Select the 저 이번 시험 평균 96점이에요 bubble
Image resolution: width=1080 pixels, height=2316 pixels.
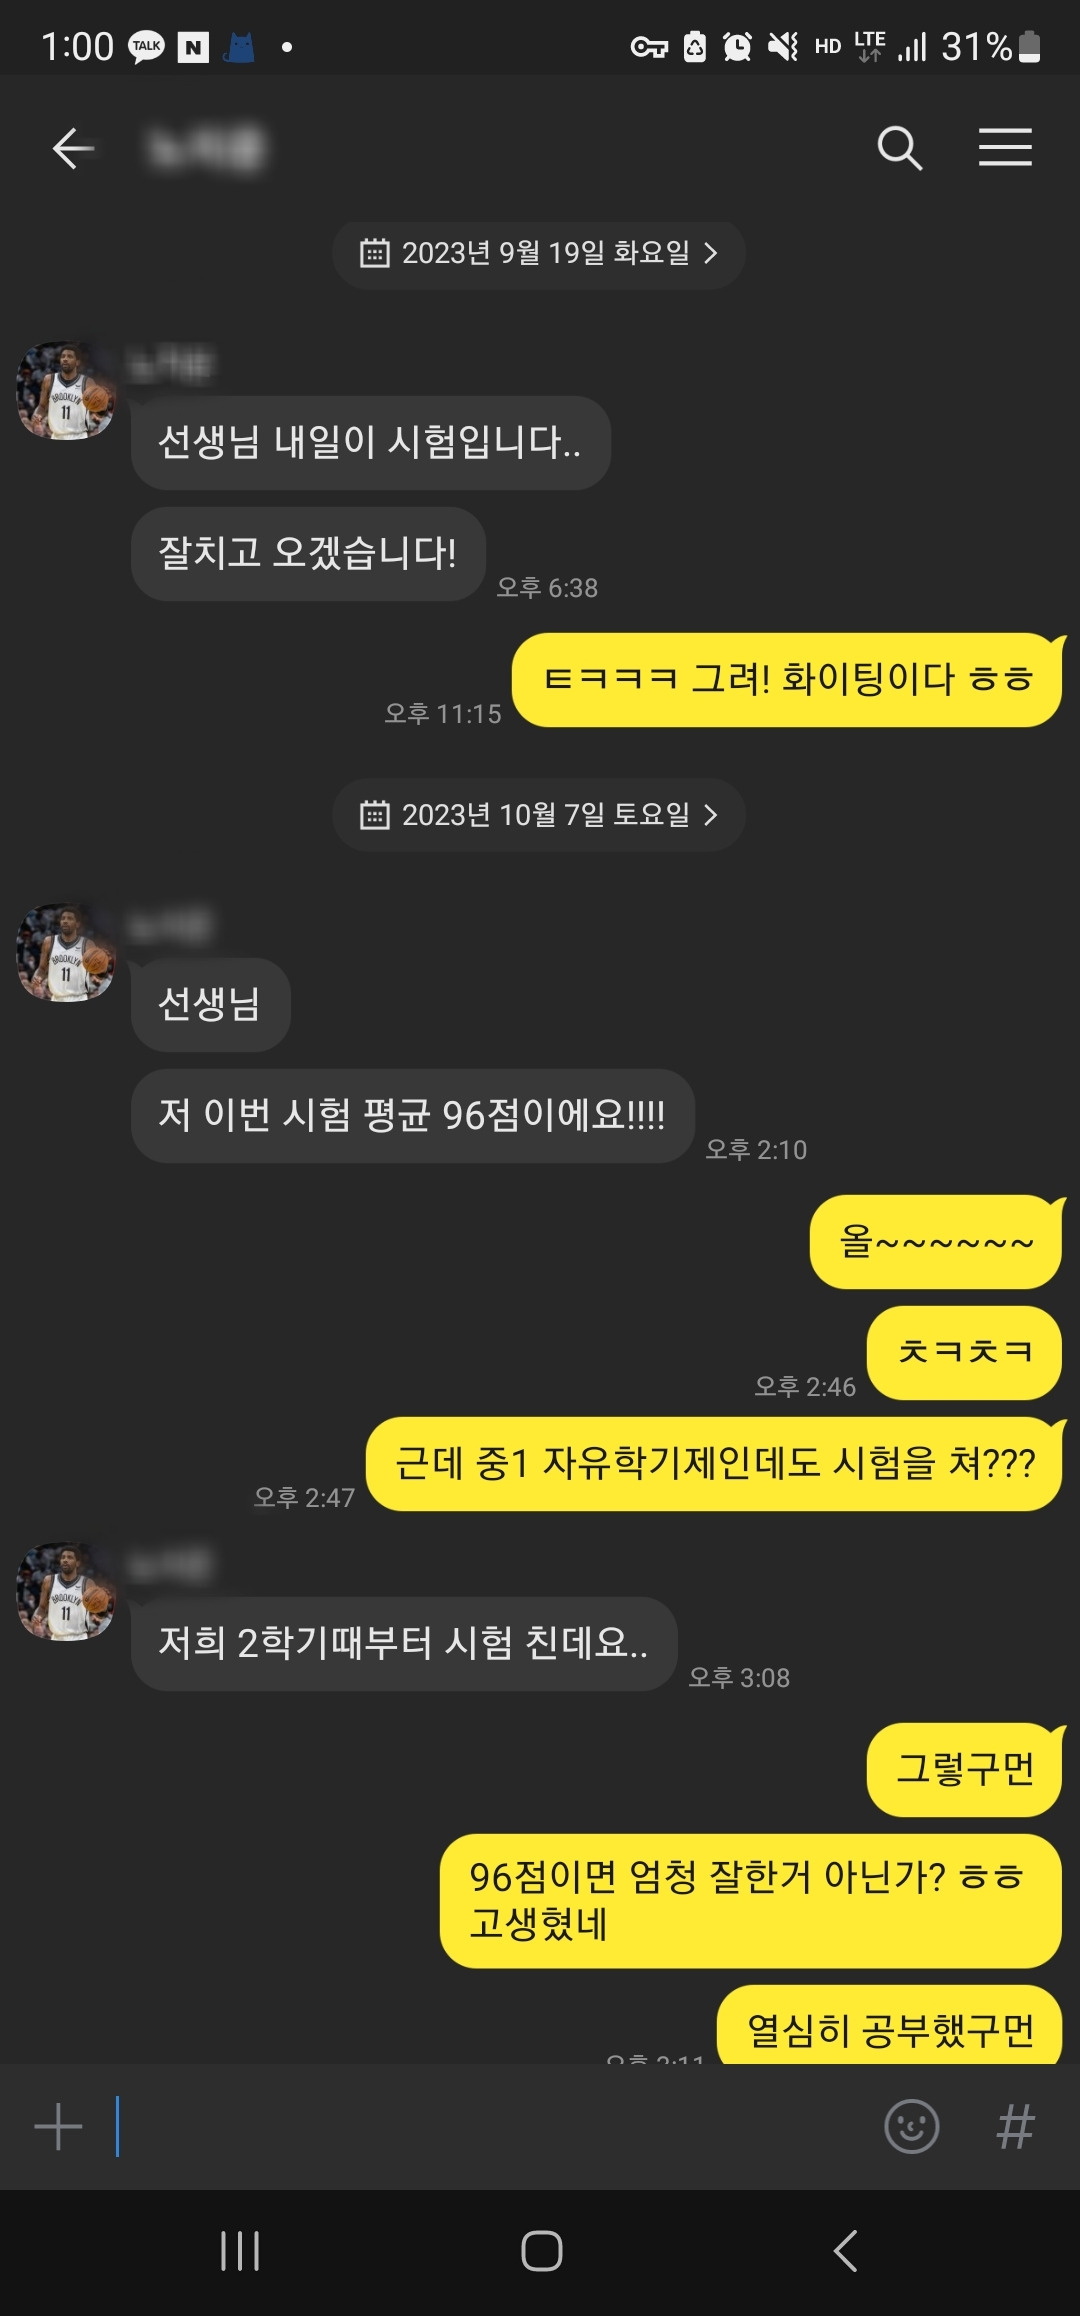pyautogui.click(x=412, y=1116)
